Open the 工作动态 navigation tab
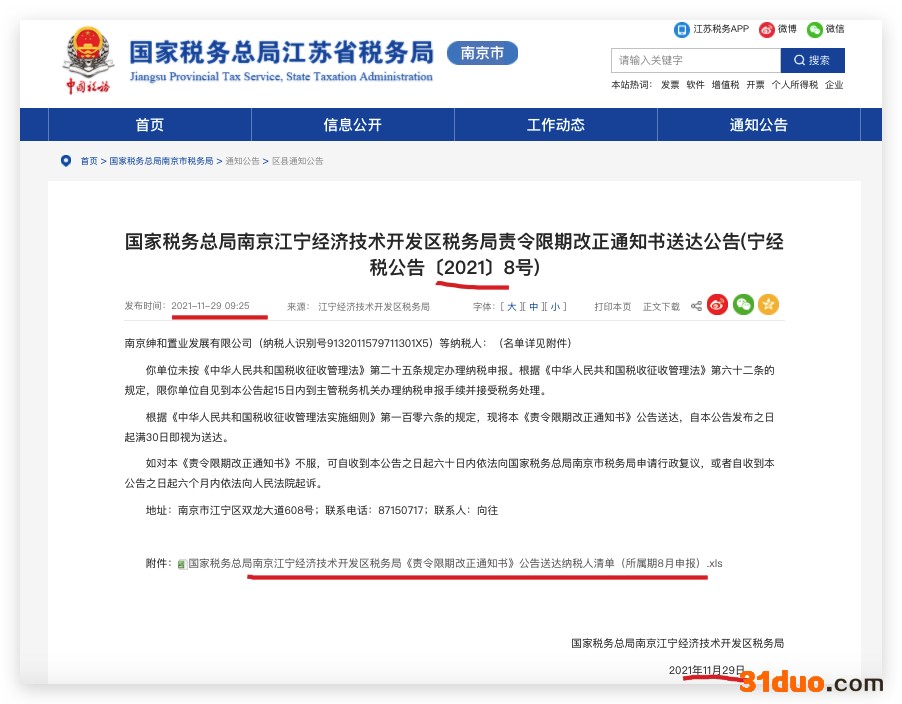The image size is (902, 704). 556,125
